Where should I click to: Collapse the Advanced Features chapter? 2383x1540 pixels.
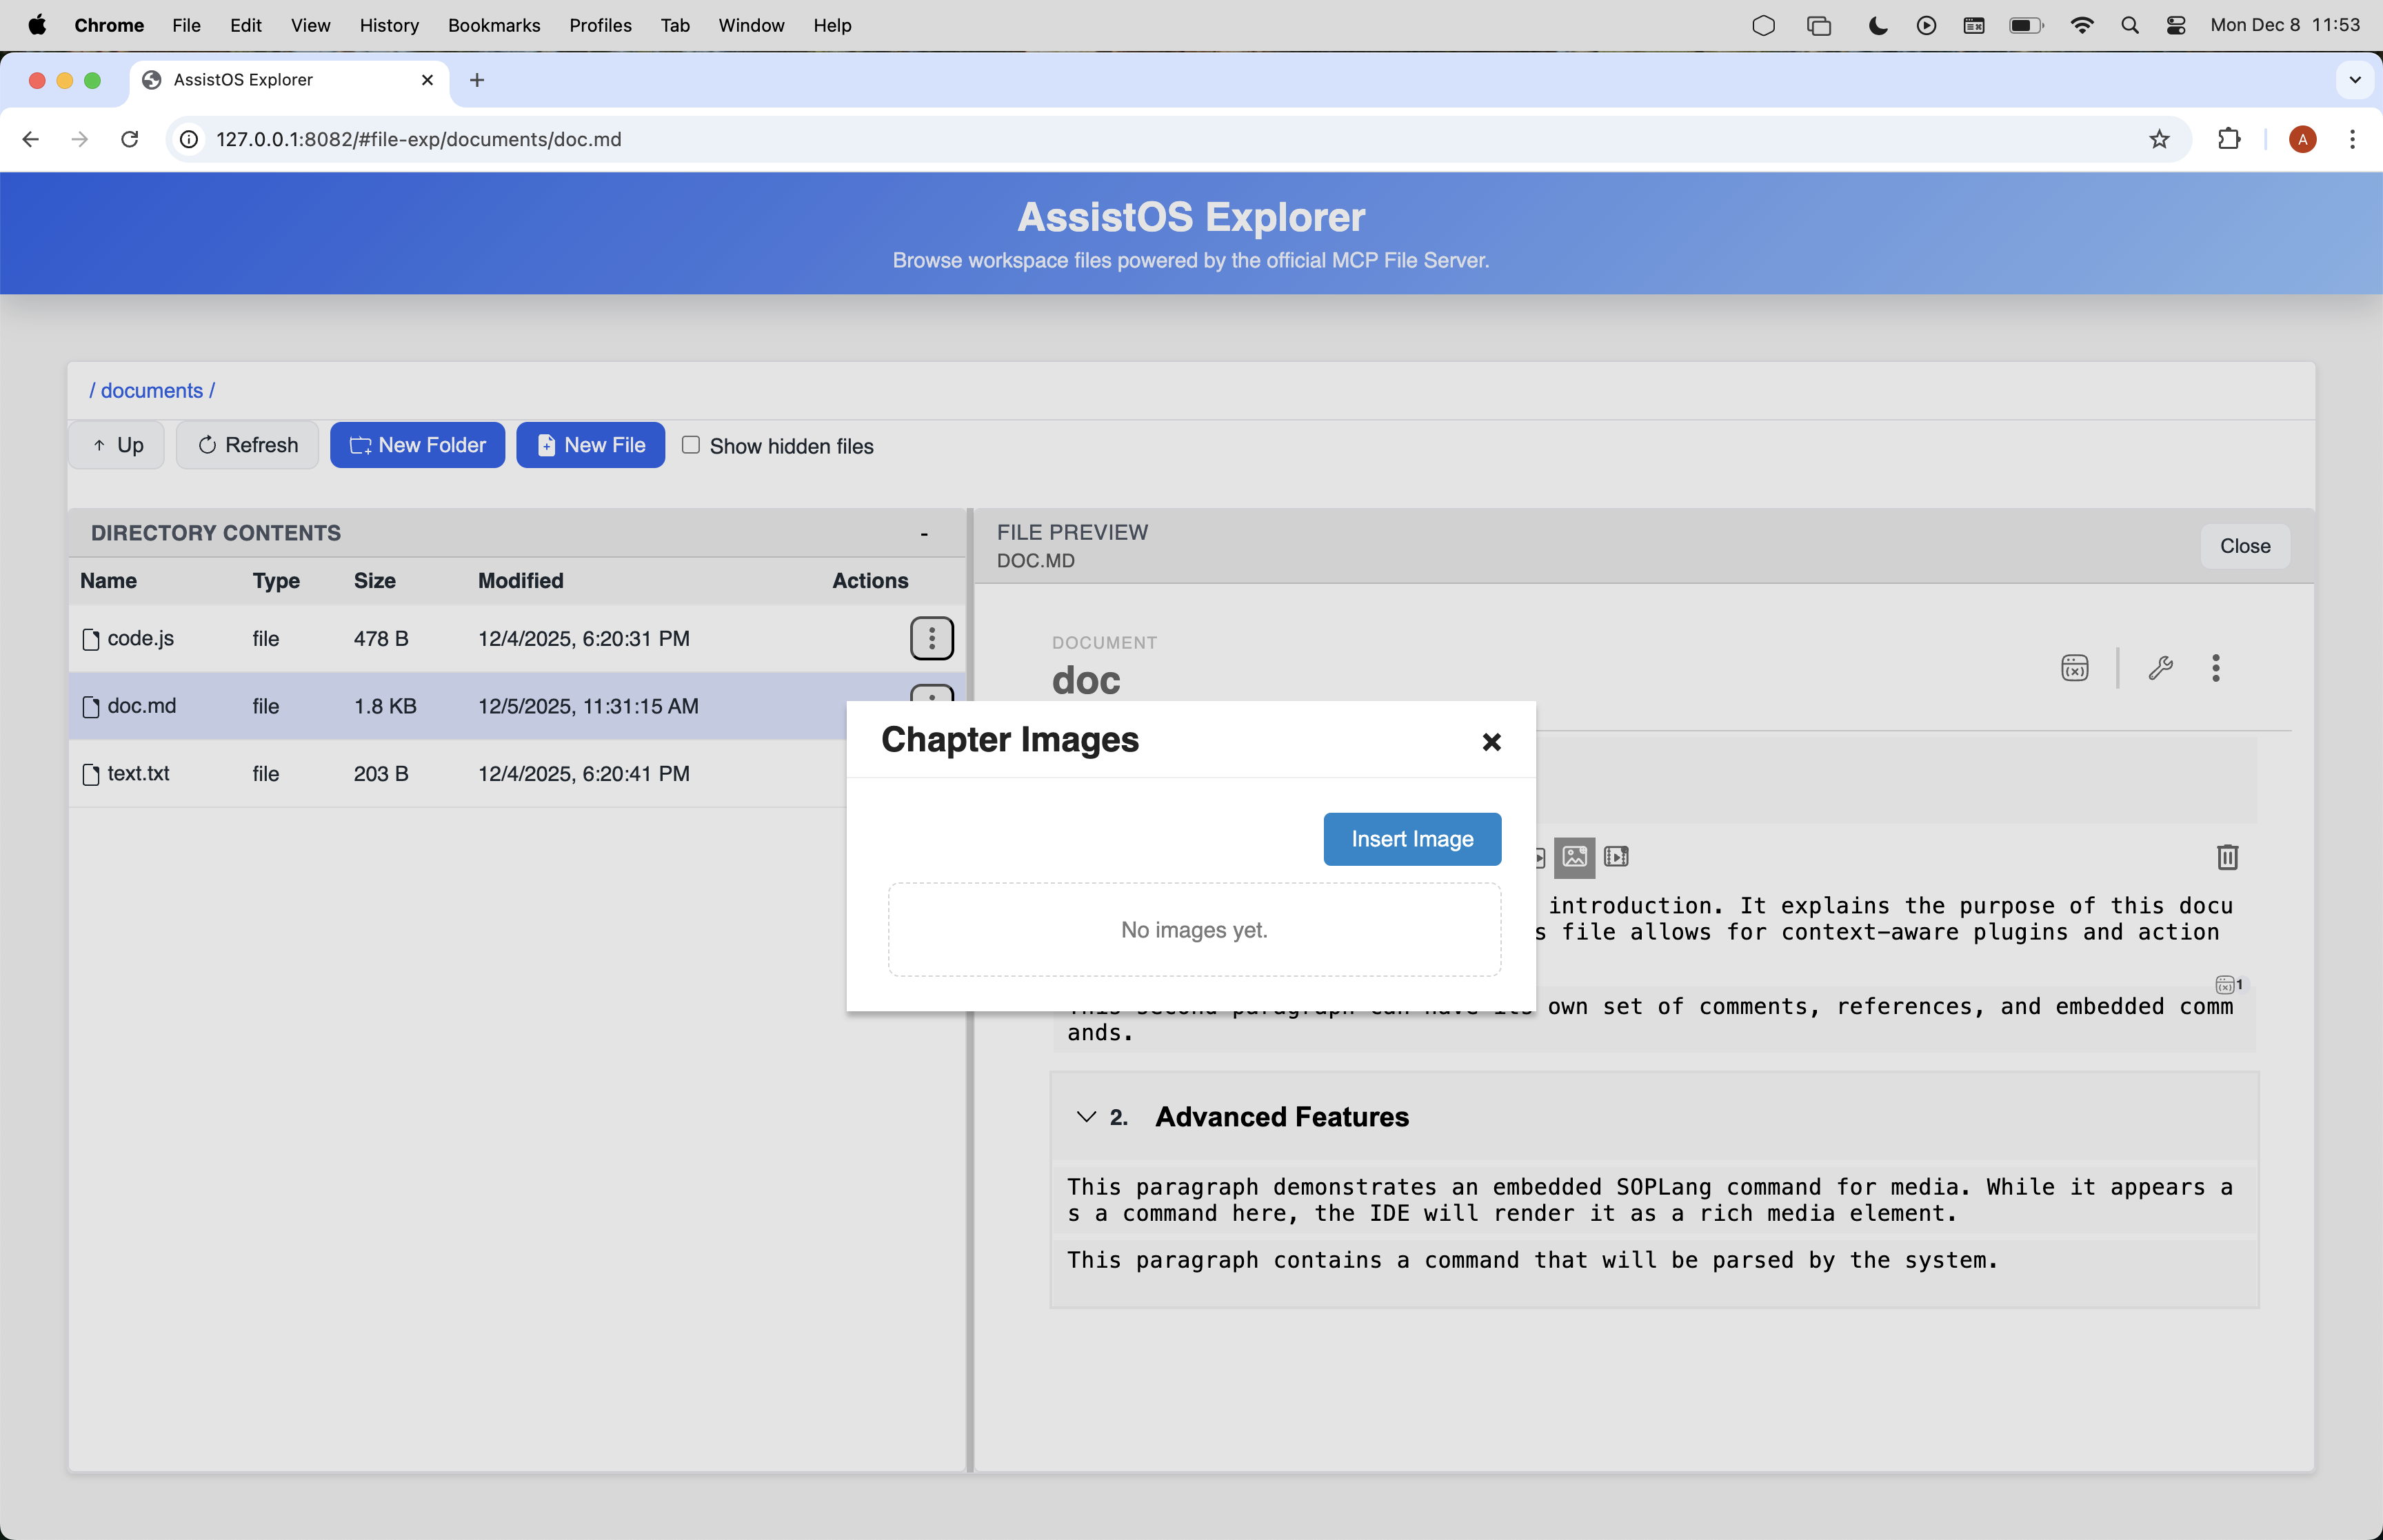click(1086, 1117)
